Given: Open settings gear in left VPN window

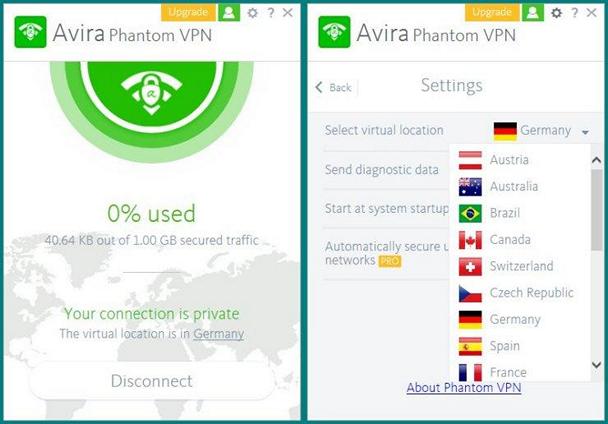Looking at the screenshot, I should tap(252, 13).
